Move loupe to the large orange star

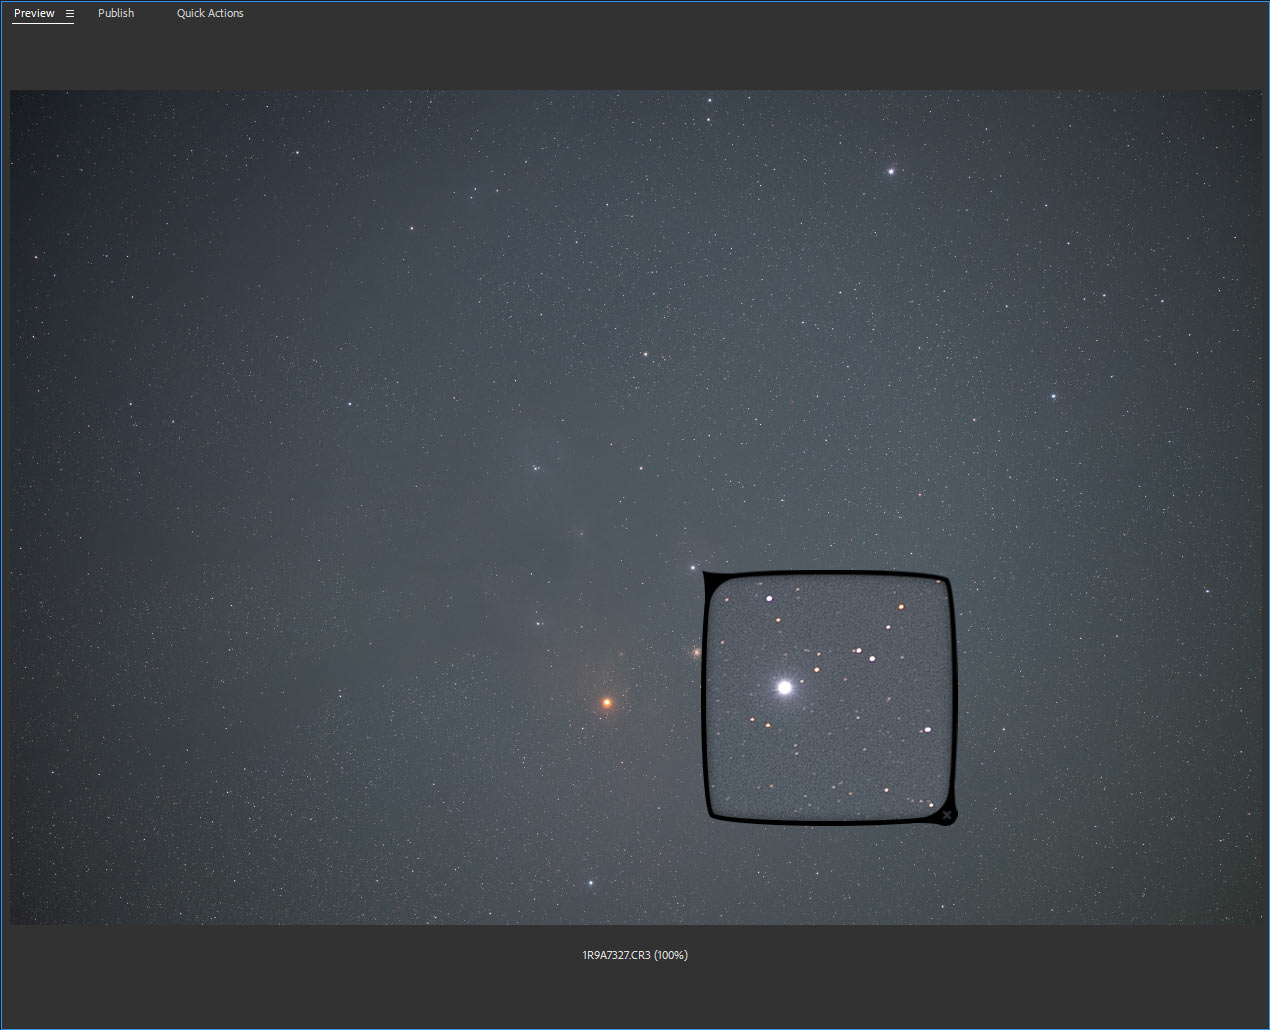click(x=606, y=703)
